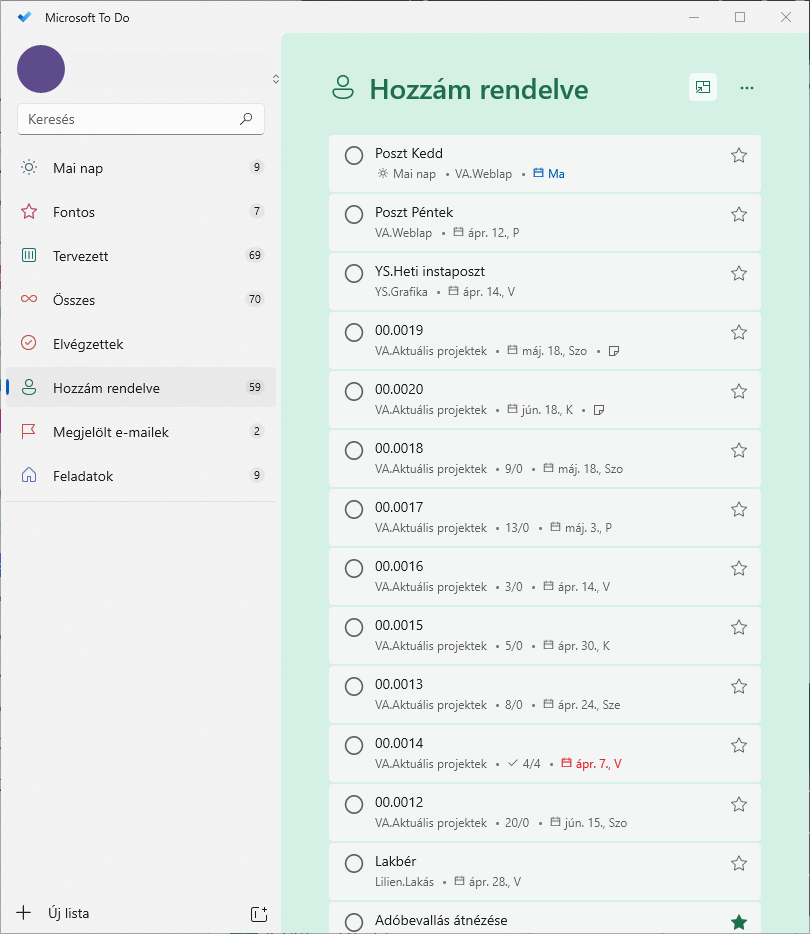Unstar the Adóbevallás átnézése task

pyautogui.click(x=739, y=921)
